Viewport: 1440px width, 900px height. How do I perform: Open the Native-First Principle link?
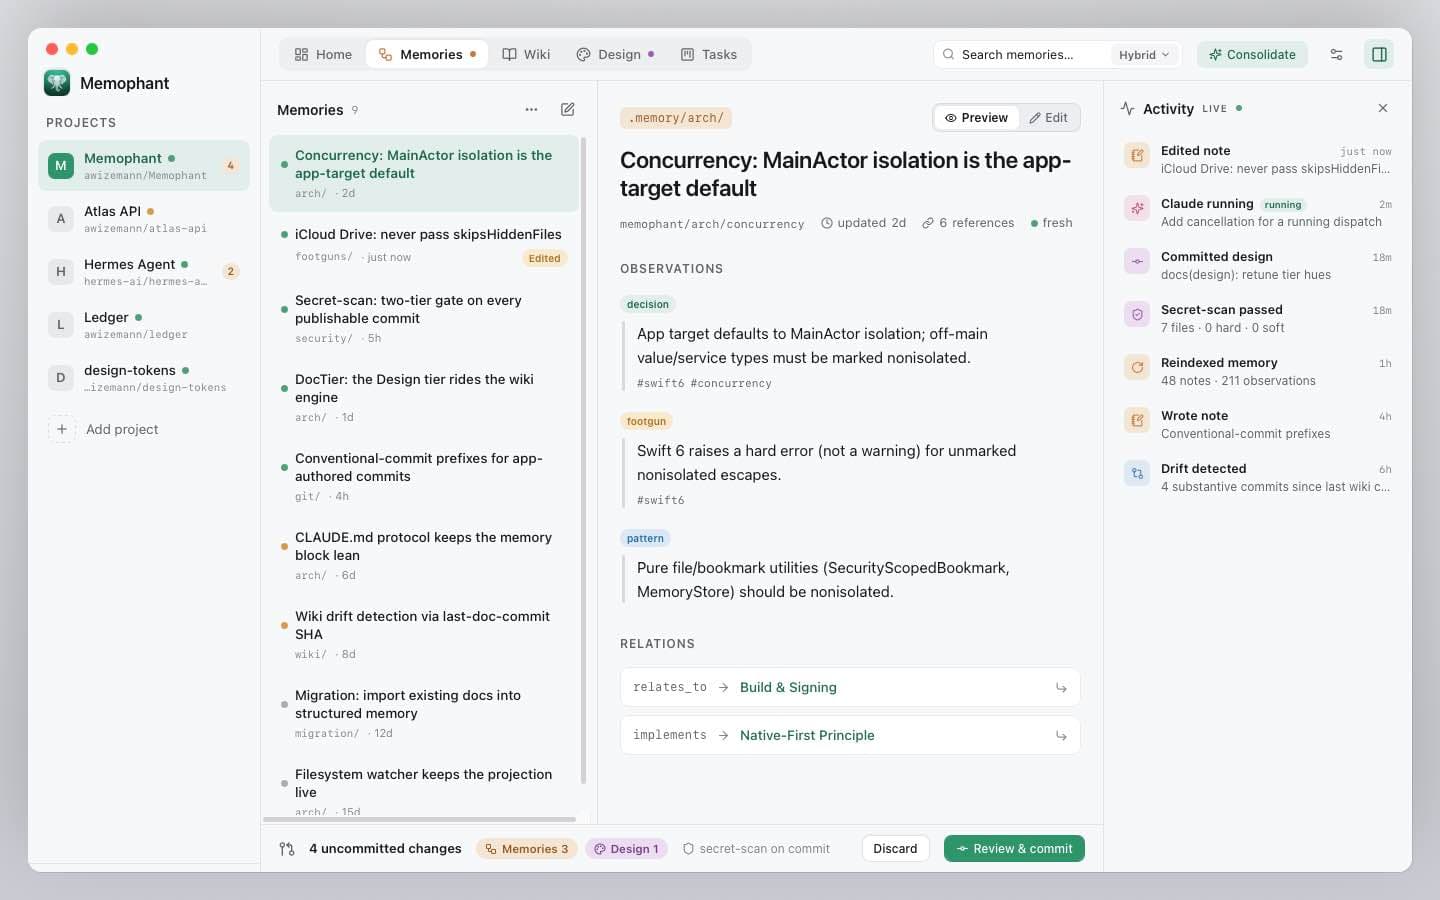pos(807,736)
